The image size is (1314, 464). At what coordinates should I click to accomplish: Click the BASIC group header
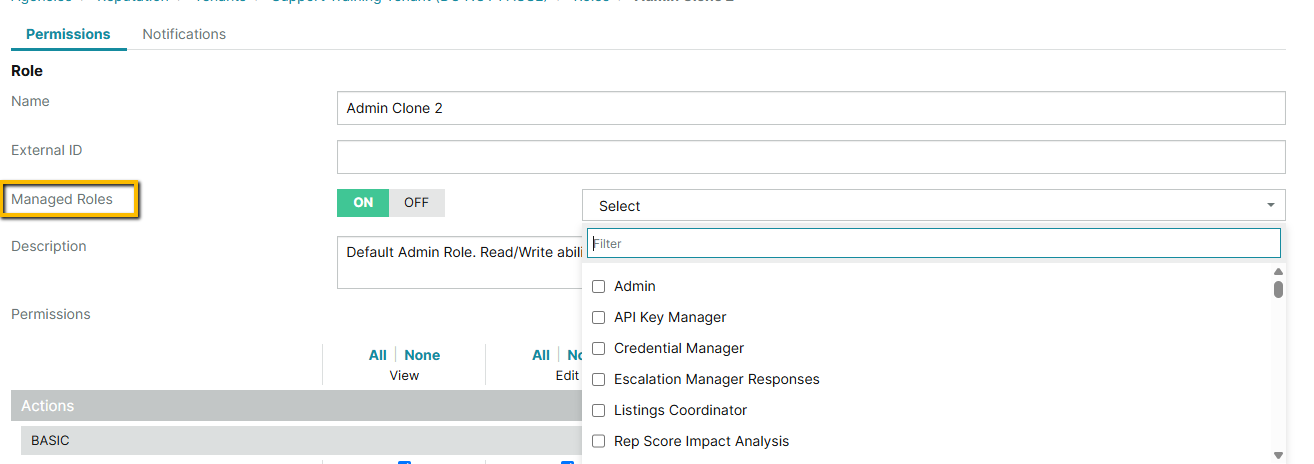(x=301, y=440)
